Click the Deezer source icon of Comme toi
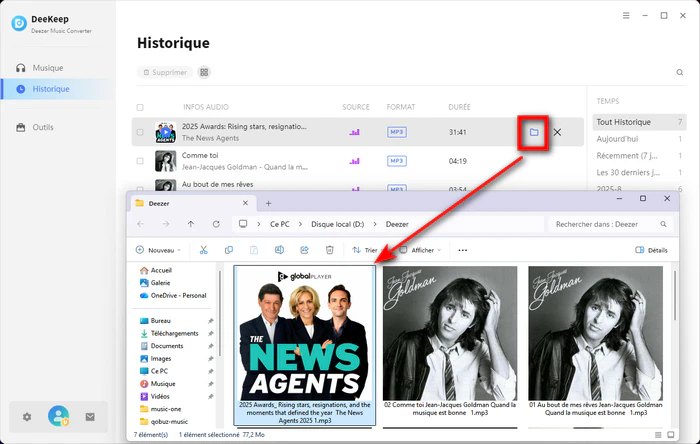Screen dimensions: 700x444 click(355, 161)
